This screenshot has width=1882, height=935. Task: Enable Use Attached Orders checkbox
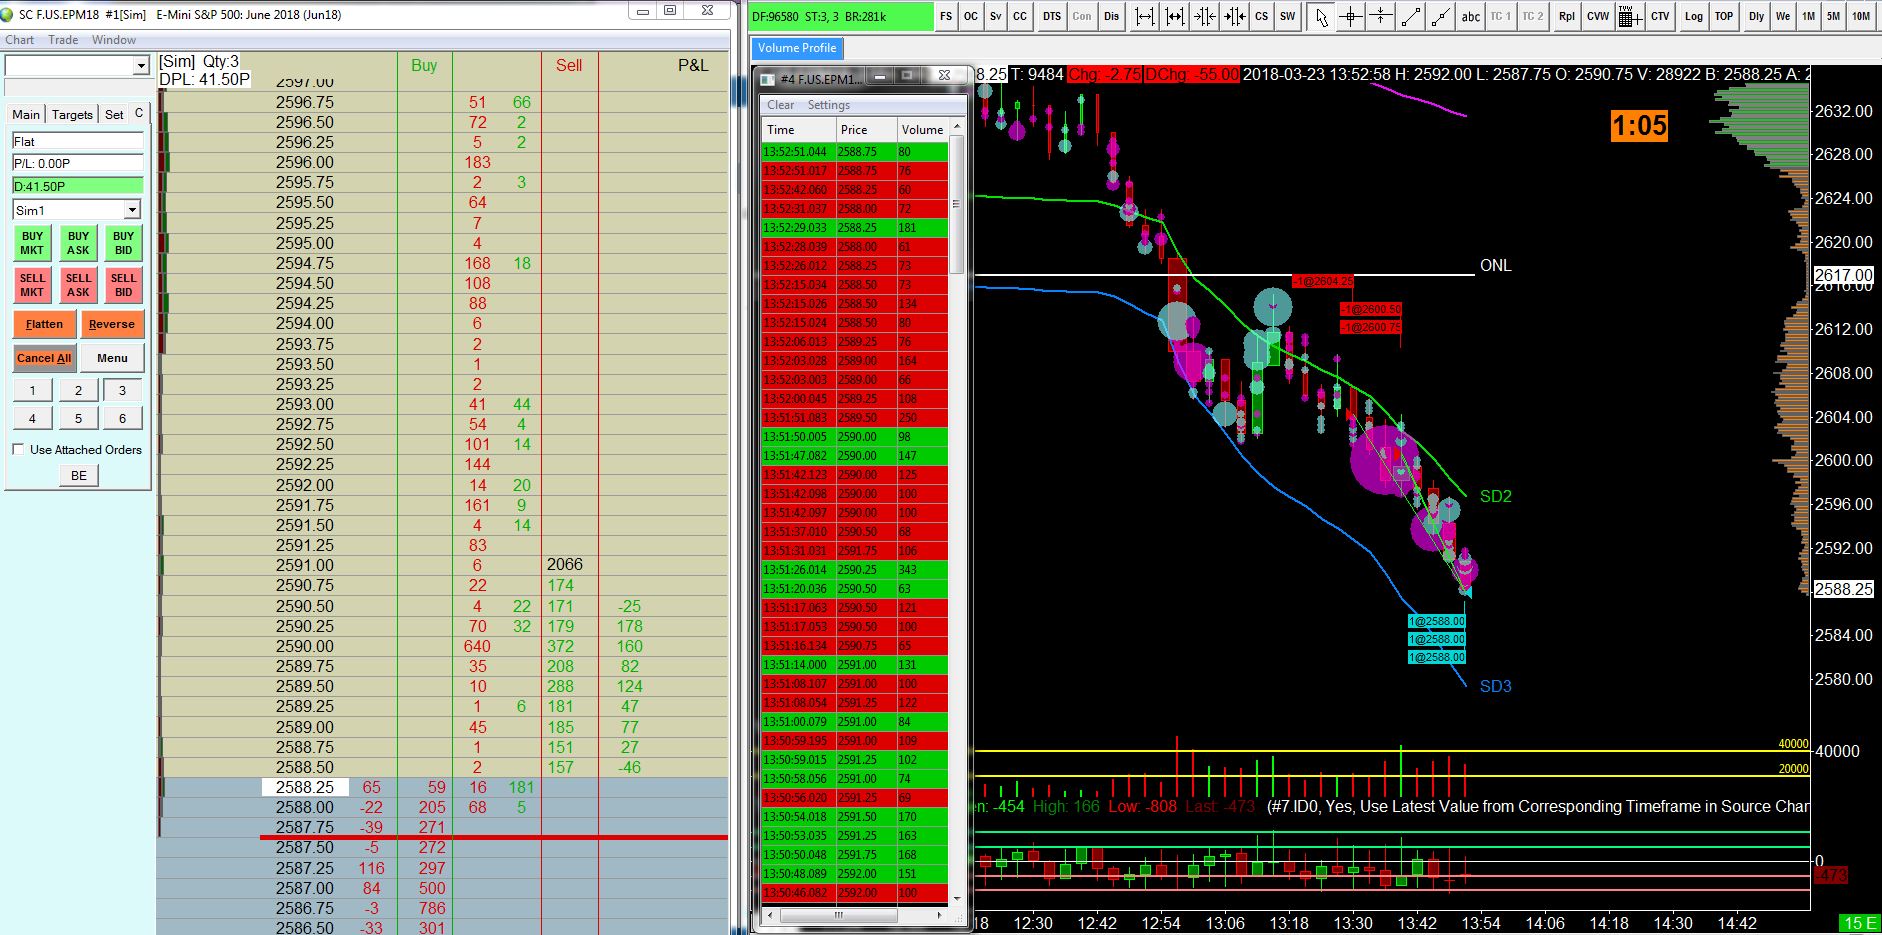coord(18,450)
